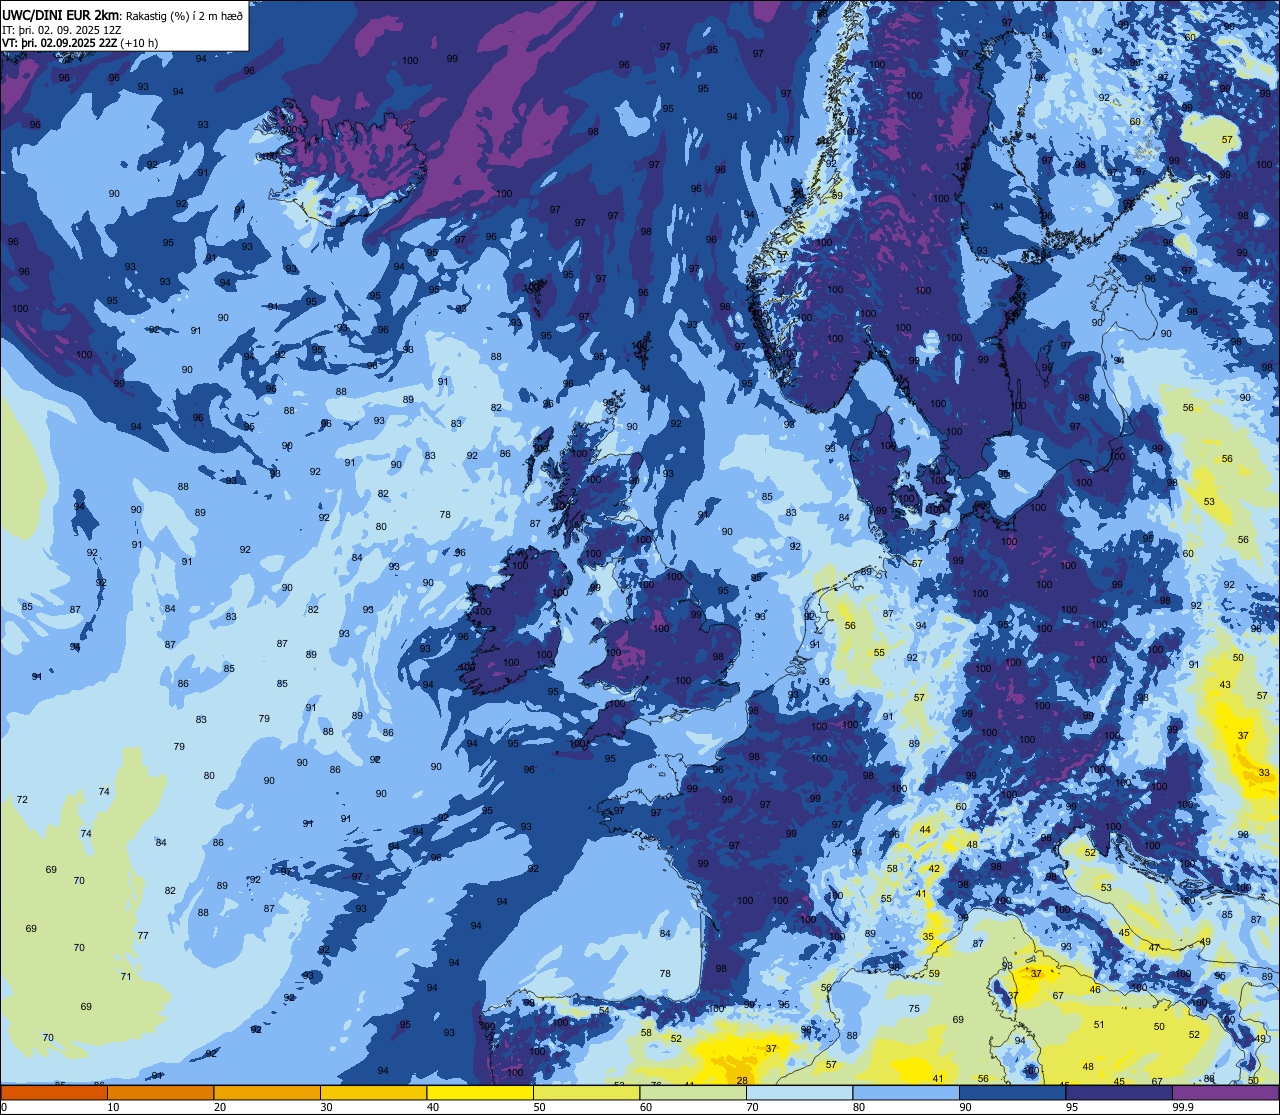Select the pale green 60–70 legend swatch

[693, 1092]
